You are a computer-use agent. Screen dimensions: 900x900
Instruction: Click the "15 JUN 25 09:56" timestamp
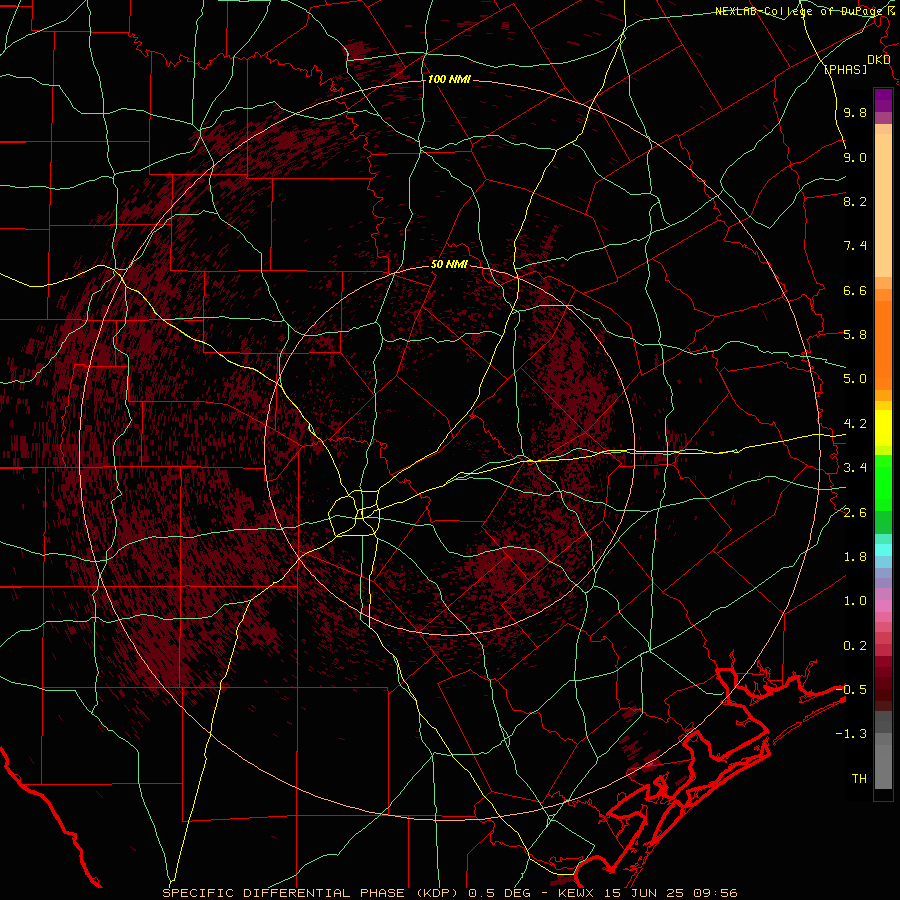click(670, 893)
